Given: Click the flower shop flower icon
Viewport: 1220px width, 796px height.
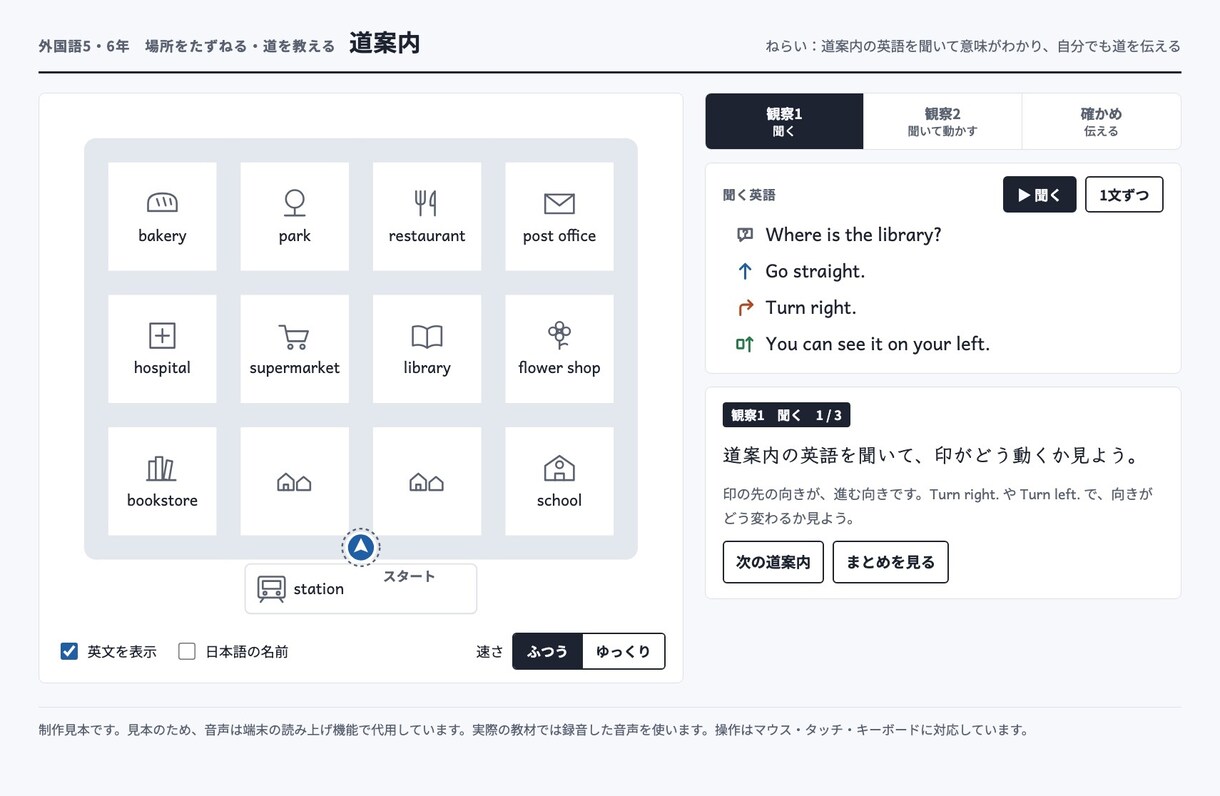Looking at the screenshot, I should click(559, 334).
